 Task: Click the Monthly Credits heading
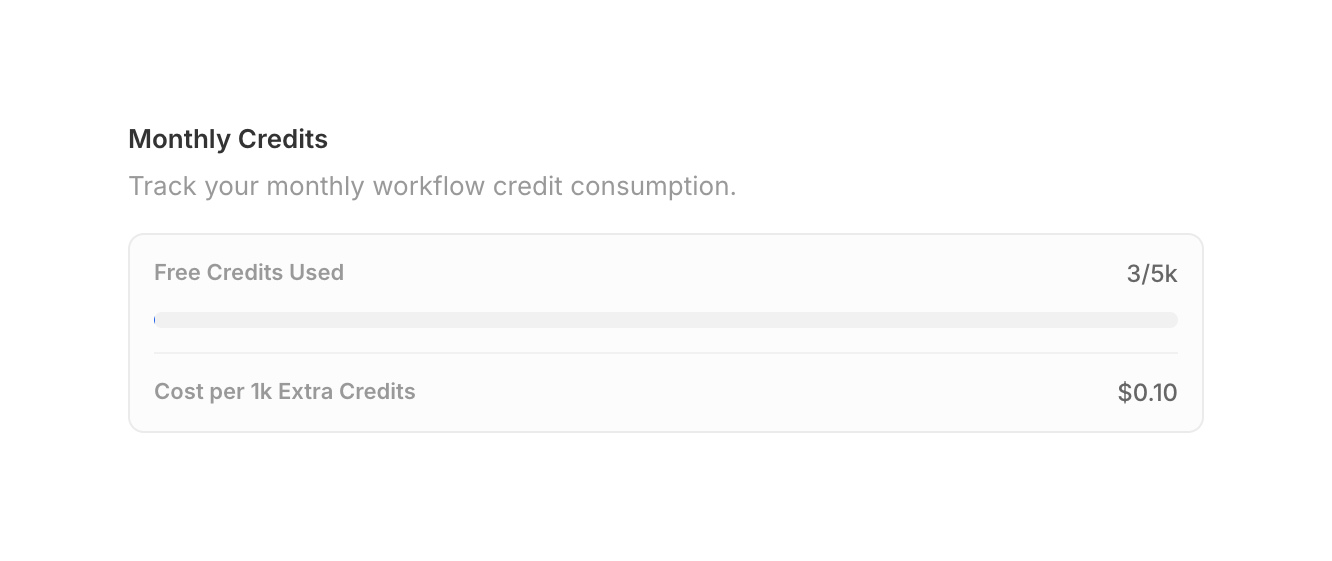[x=228, y=139]
